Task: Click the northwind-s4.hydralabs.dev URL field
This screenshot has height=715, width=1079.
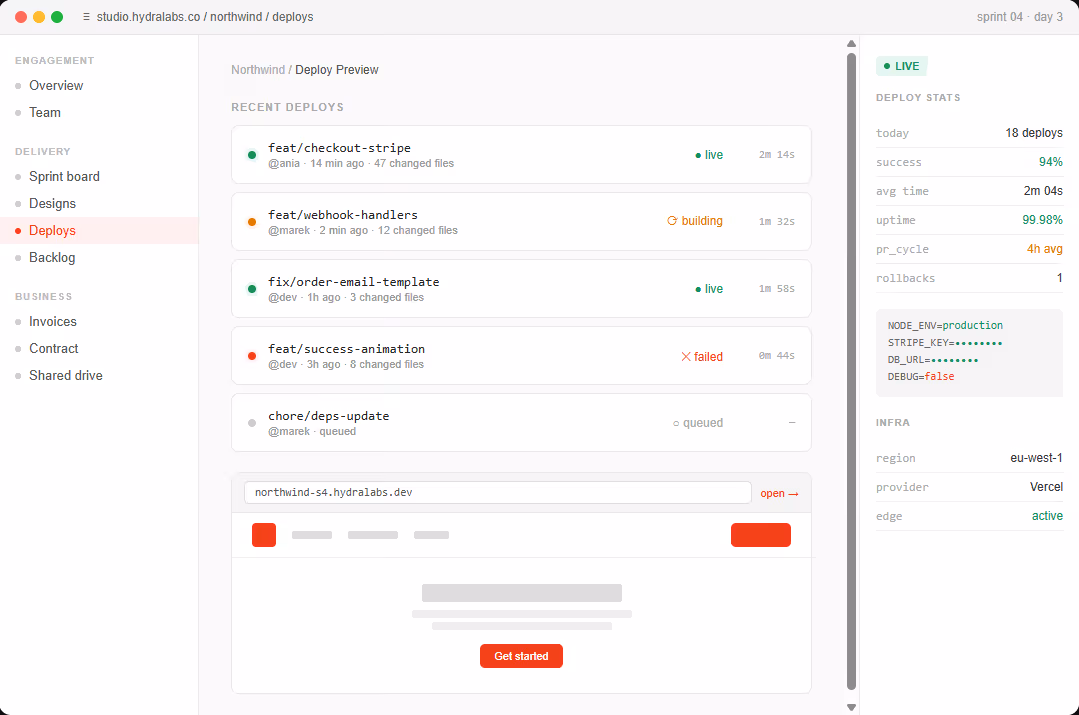Action: pyautogui.click(x=498, y=492)
